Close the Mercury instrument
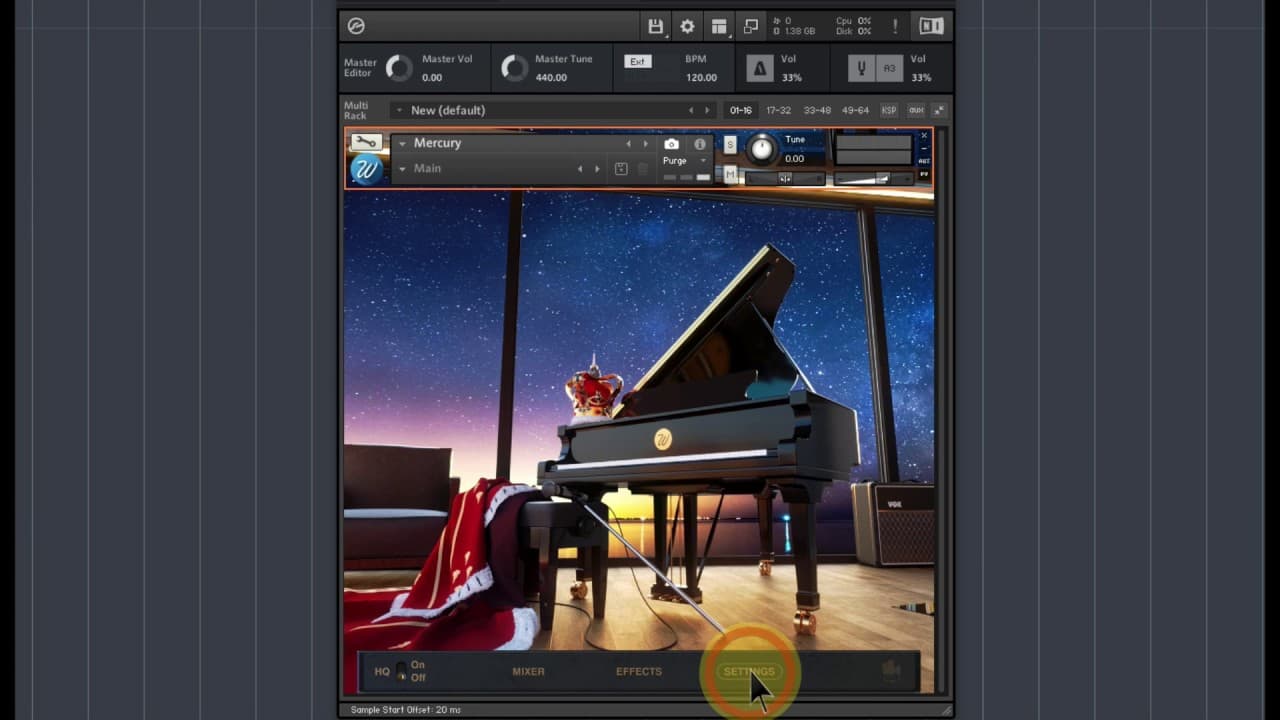This screenshot has height=720, width=1280. (x=924, y=135)
